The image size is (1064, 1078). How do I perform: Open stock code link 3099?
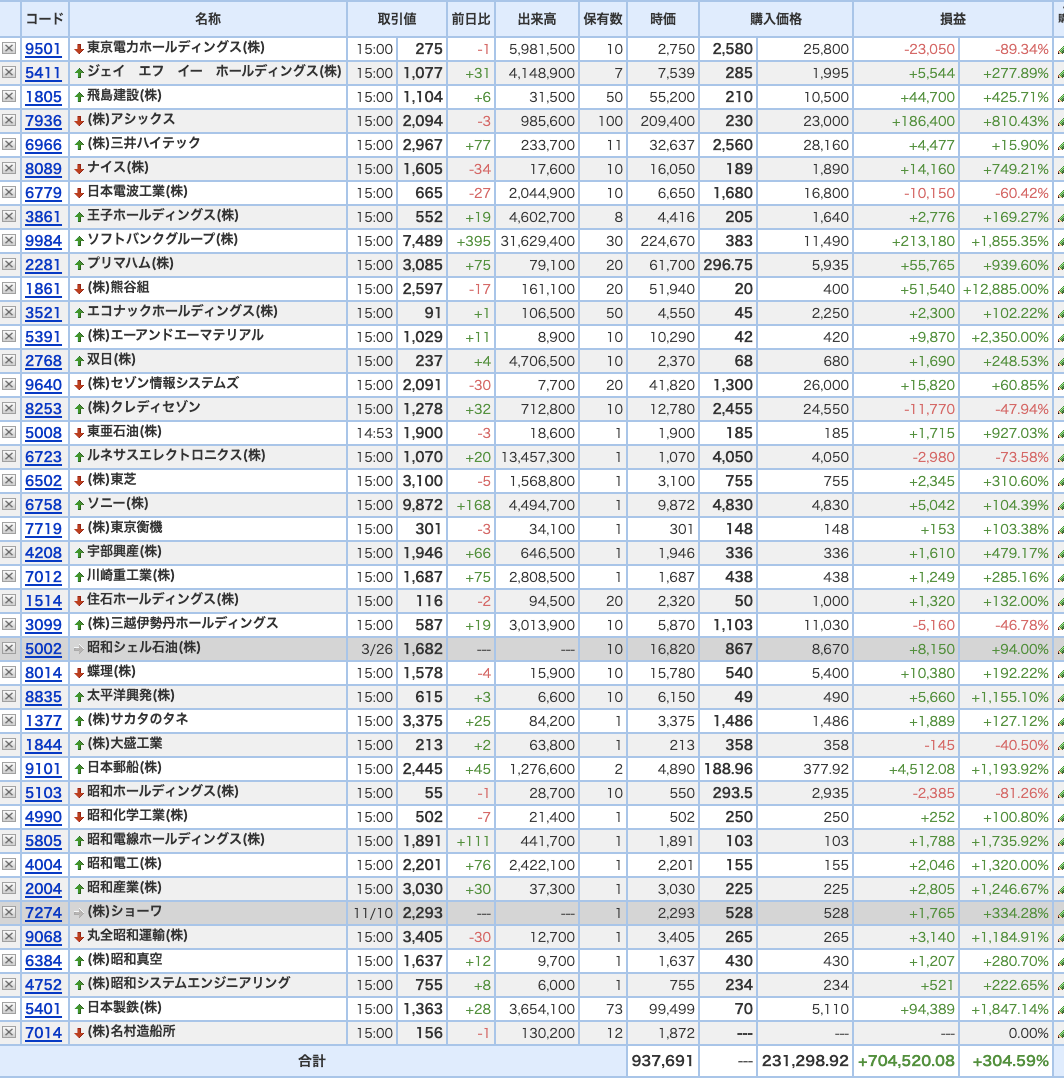(x=43, y=625)
